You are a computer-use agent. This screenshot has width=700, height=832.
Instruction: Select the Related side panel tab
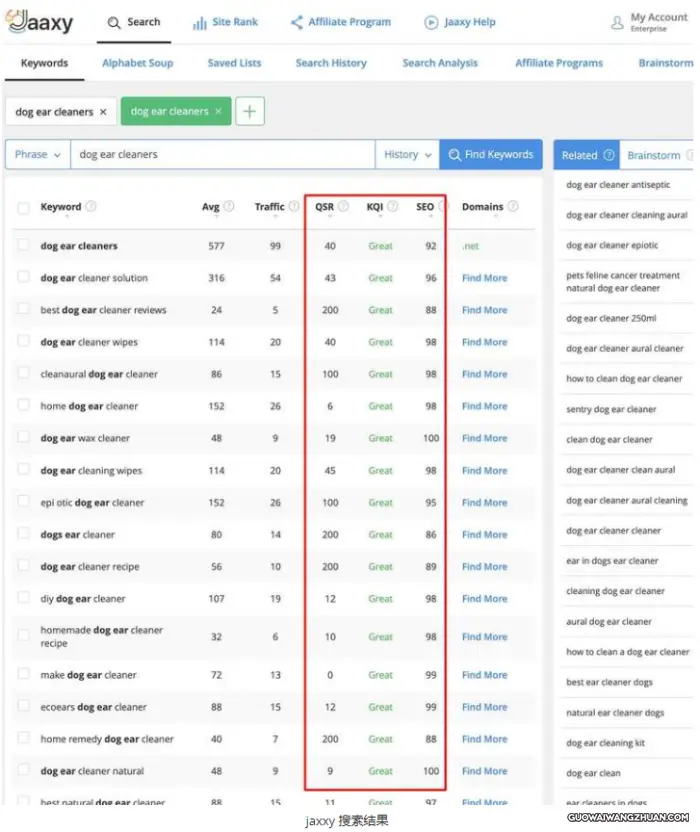point(586,155)
